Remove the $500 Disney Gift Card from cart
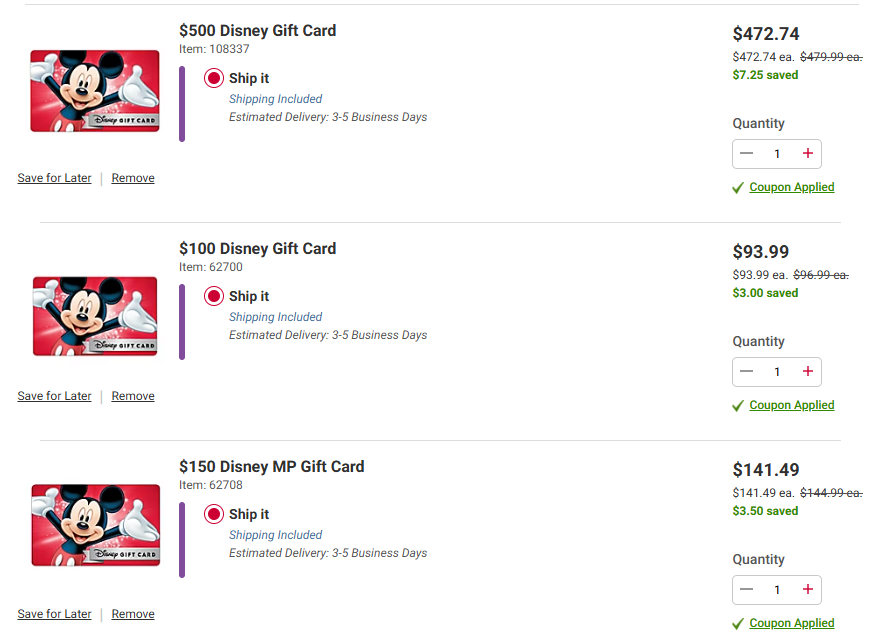The height and width of the screenshot is (637, 879). point(133,178)
